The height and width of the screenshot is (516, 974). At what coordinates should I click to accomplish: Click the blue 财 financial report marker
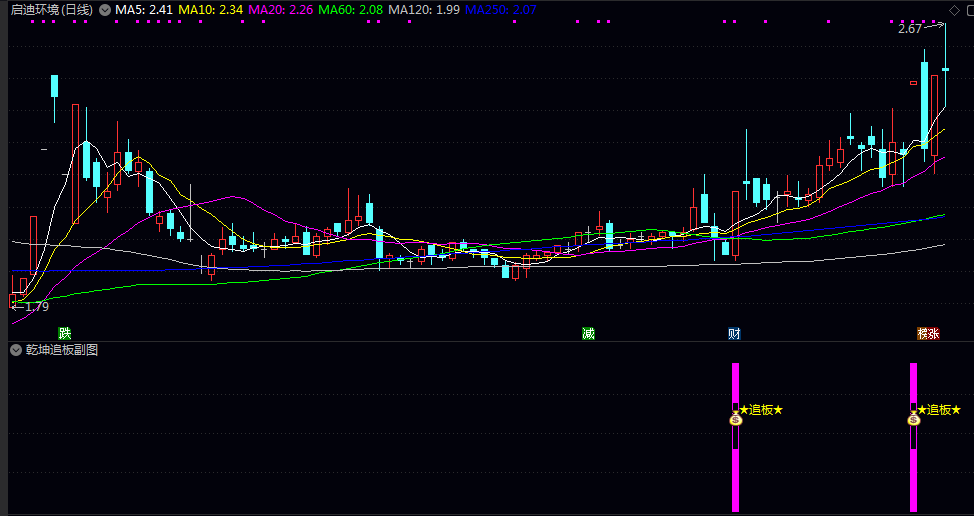coord(734,333)
